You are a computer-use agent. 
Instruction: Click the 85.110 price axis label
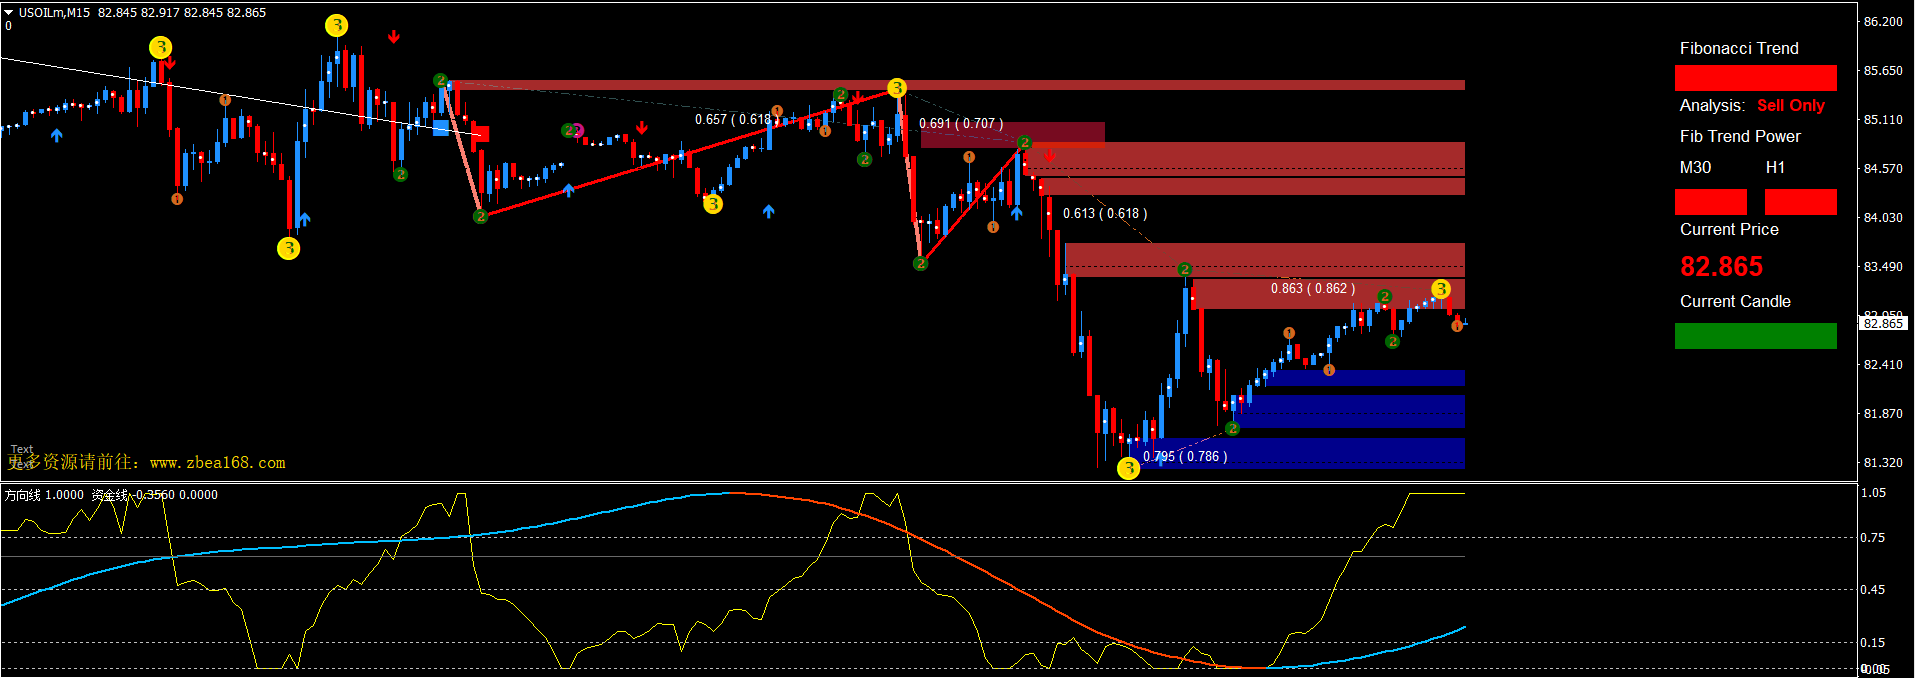click(1883, 119)
